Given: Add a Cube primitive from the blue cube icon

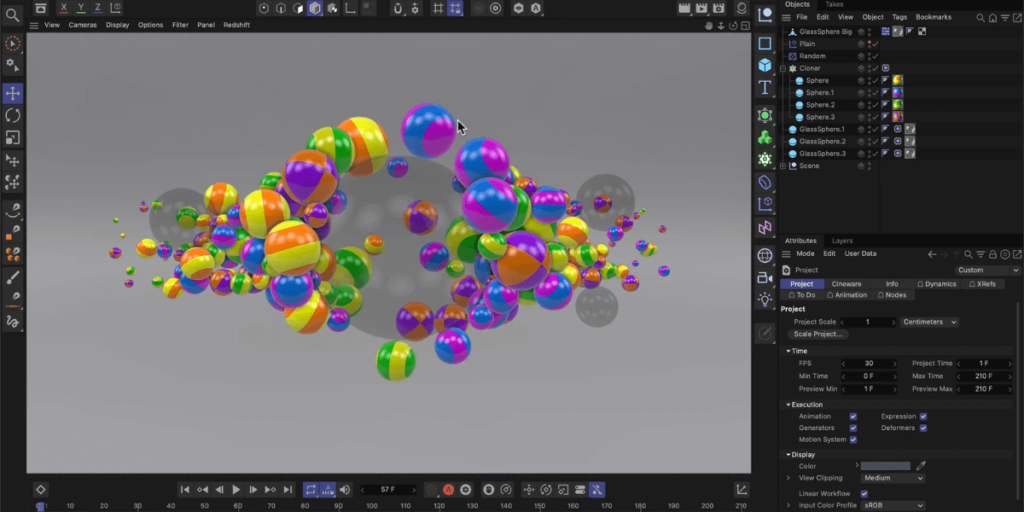Looking at the screenshot, I should point(765,65).
